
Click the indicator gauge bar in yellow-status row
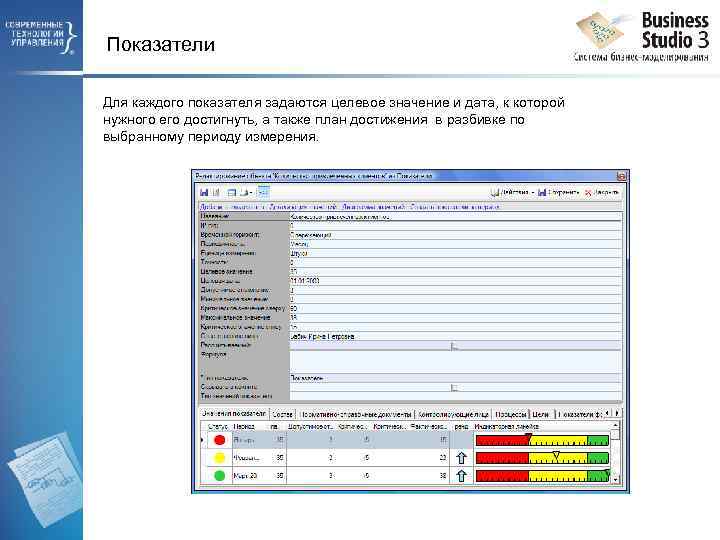tap(542, 458)
